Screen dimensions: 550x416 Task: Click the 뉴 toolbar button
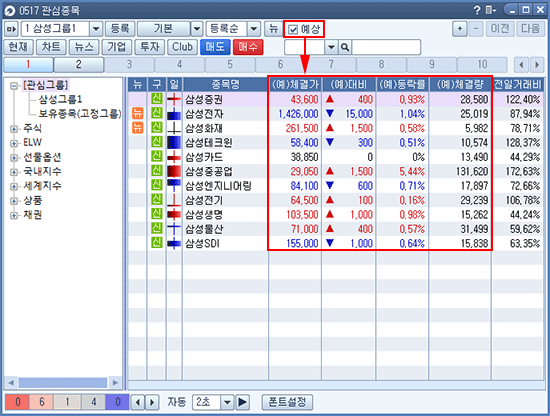273,29
